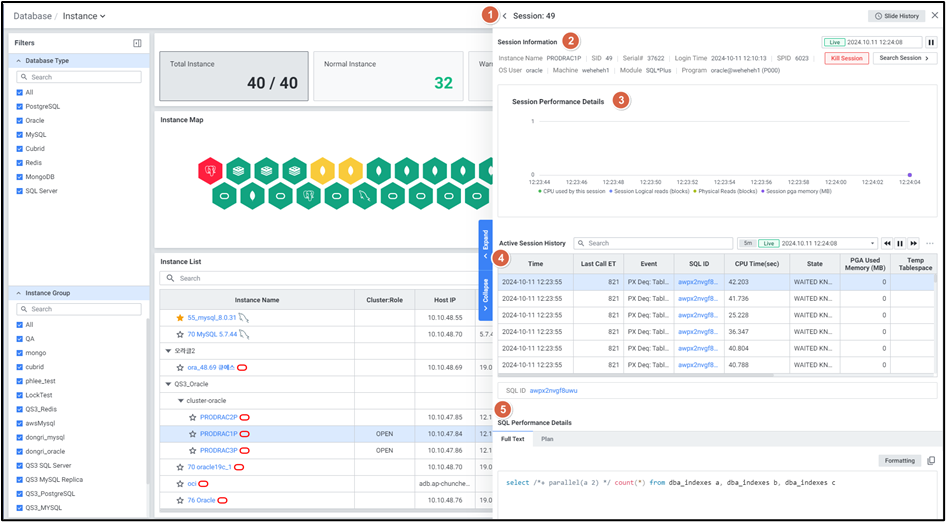This screenshot has height=522, width=946.
Task: Click the back arrow next to Session: 49
Action: tap(505, 16)
